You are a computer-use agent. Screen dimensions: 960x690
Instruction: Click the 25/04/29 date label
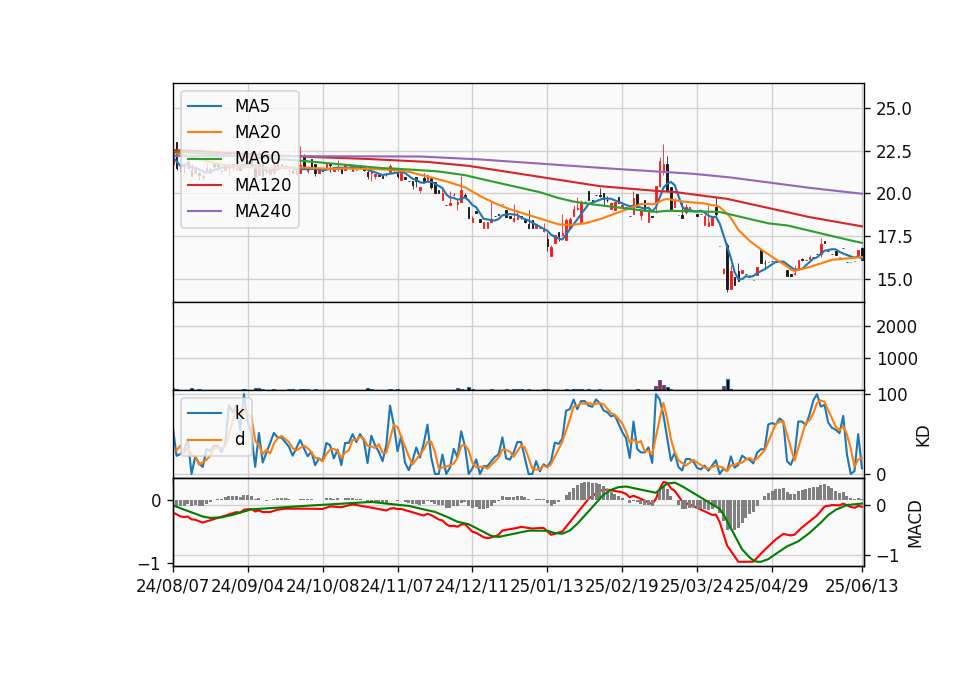point(771,586)
